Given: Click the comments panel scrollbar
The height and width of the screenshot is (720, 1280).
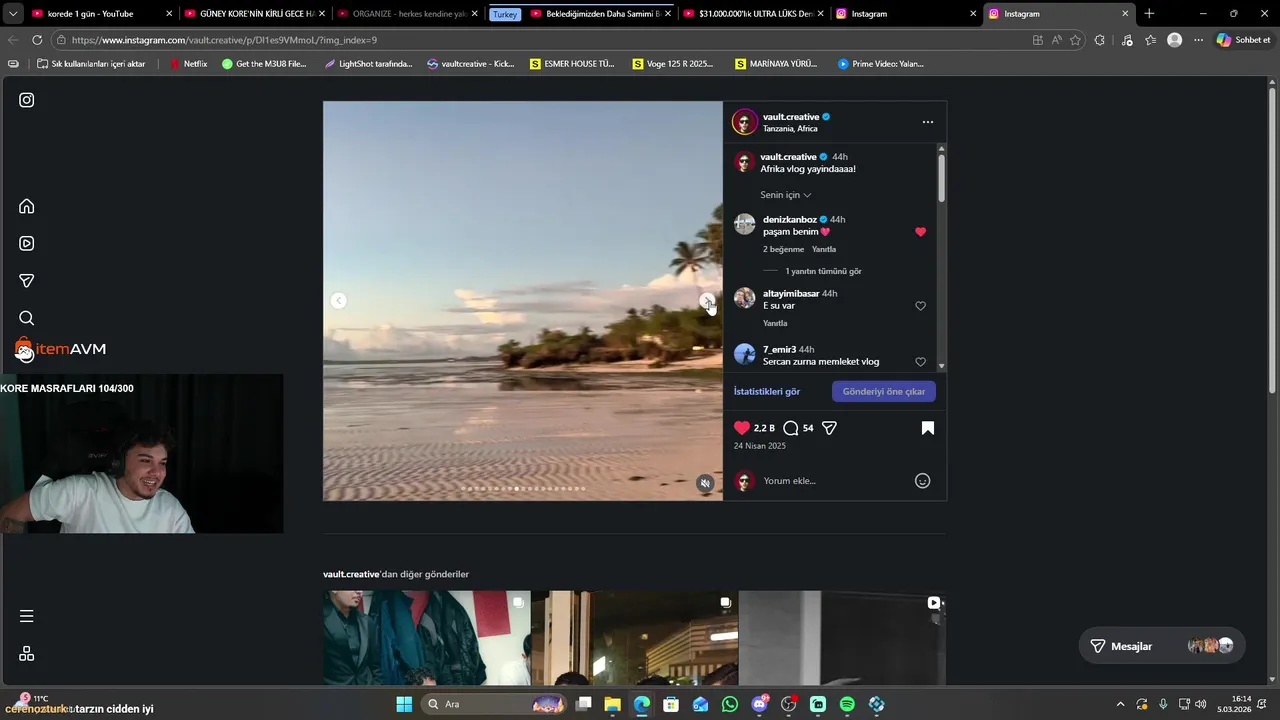Looking at the screenshot, I should [941, 178].
